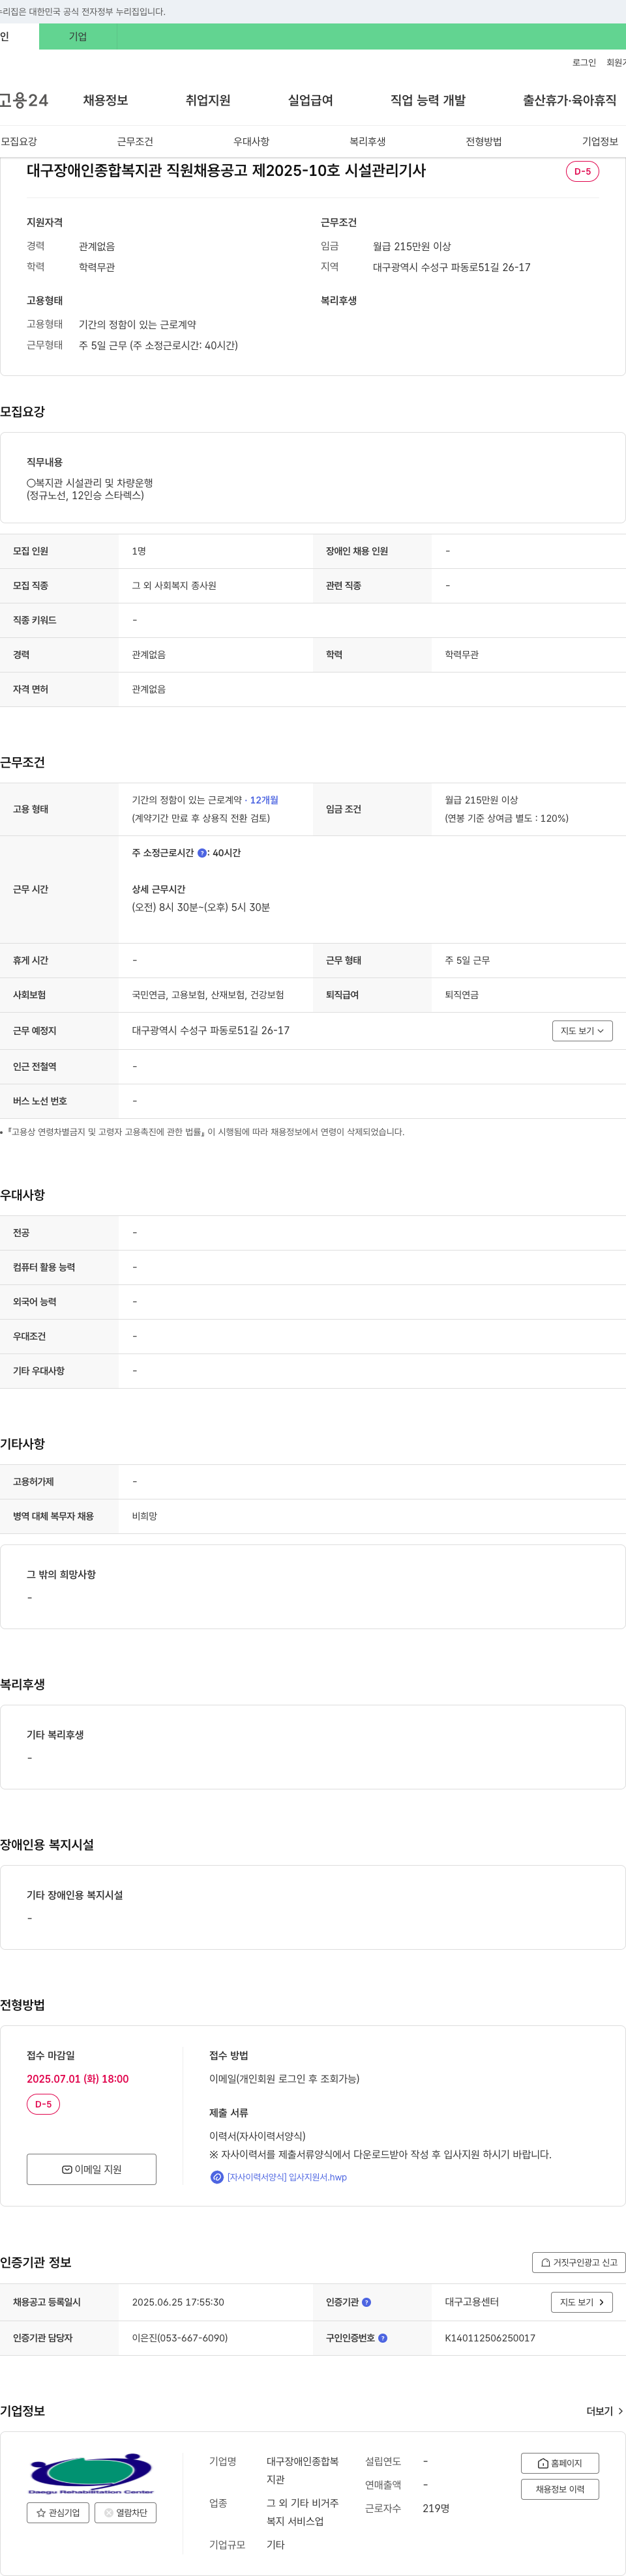This screenshot has width=626, height=2576.
Task: Click the 로그인 link
Action: point(584,63)
